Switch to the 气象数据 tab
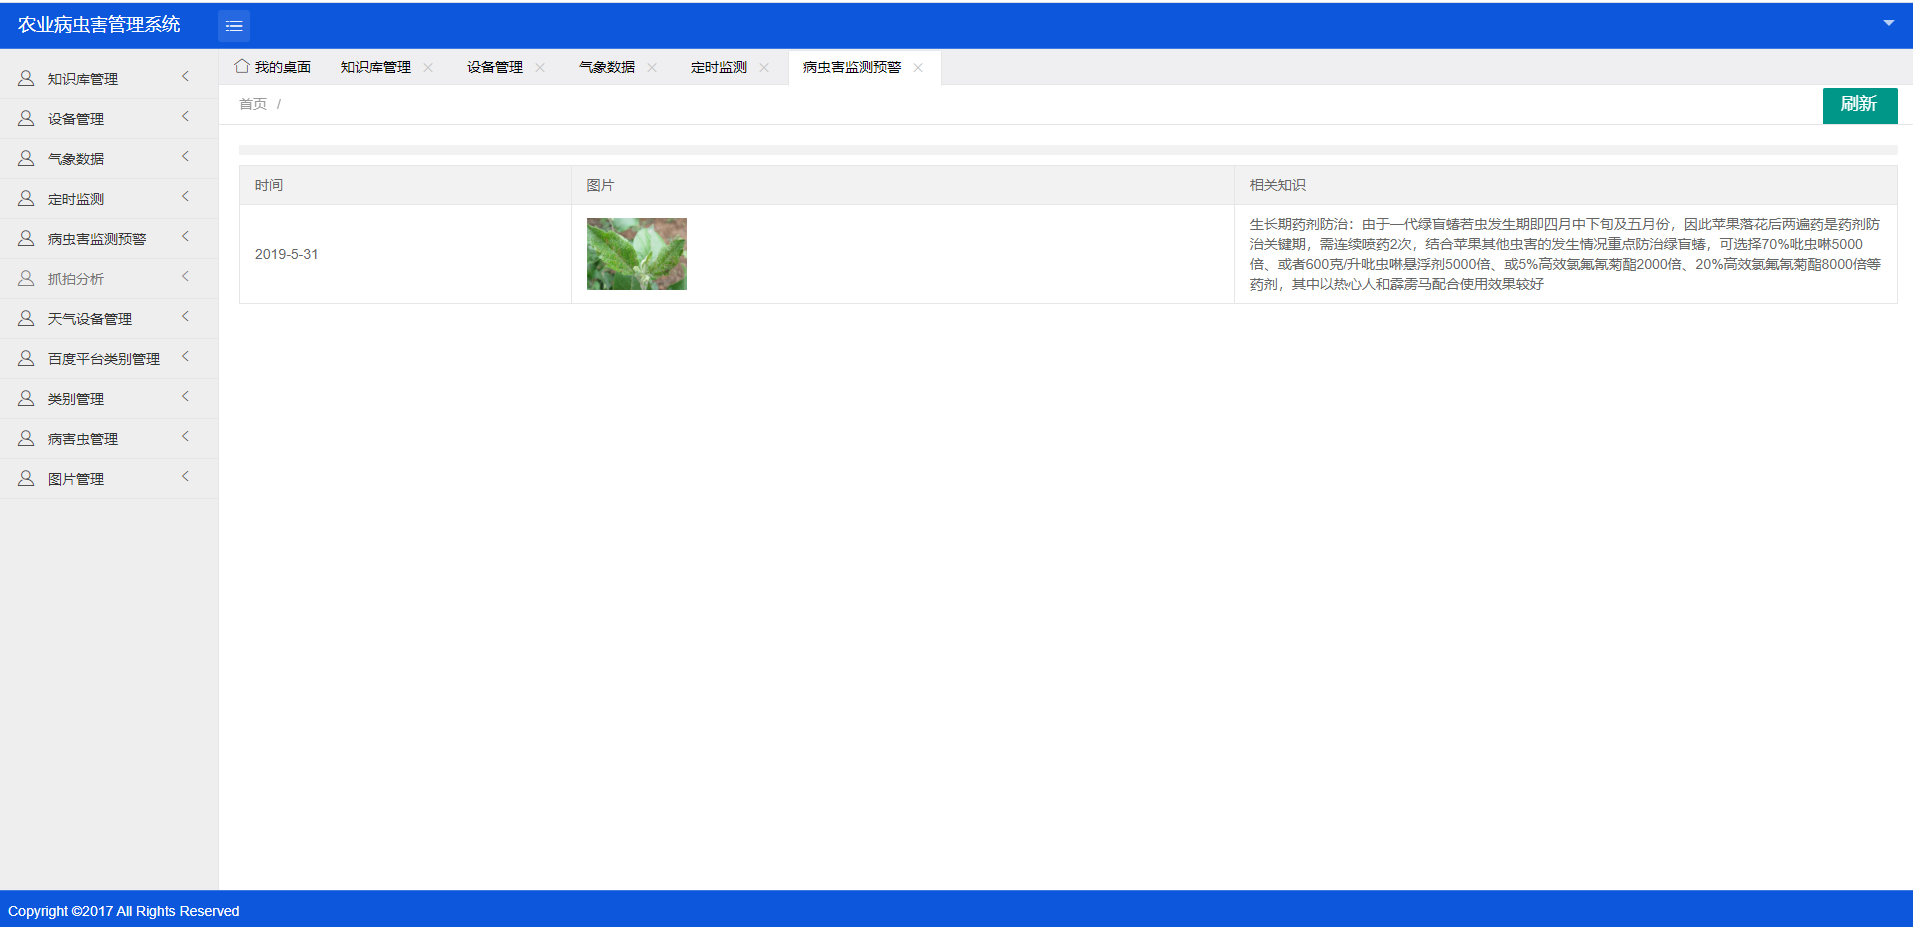This screenshot has width=1913, height=927. coord(607,67)
